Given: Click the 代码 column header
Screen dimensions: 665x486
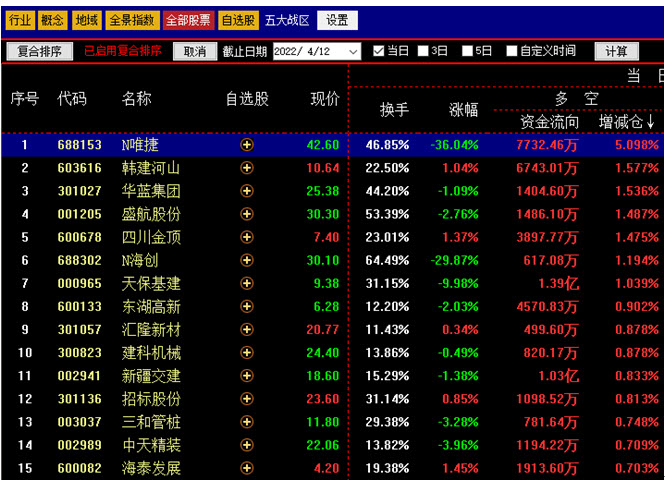Looking at the screenshot, I should (72, 99).
